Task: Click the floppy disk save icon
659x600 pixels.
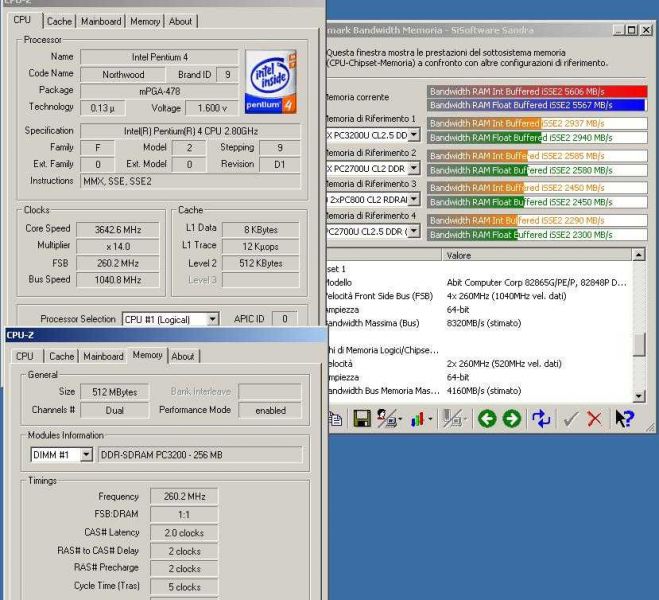Action: click(361, 419)
